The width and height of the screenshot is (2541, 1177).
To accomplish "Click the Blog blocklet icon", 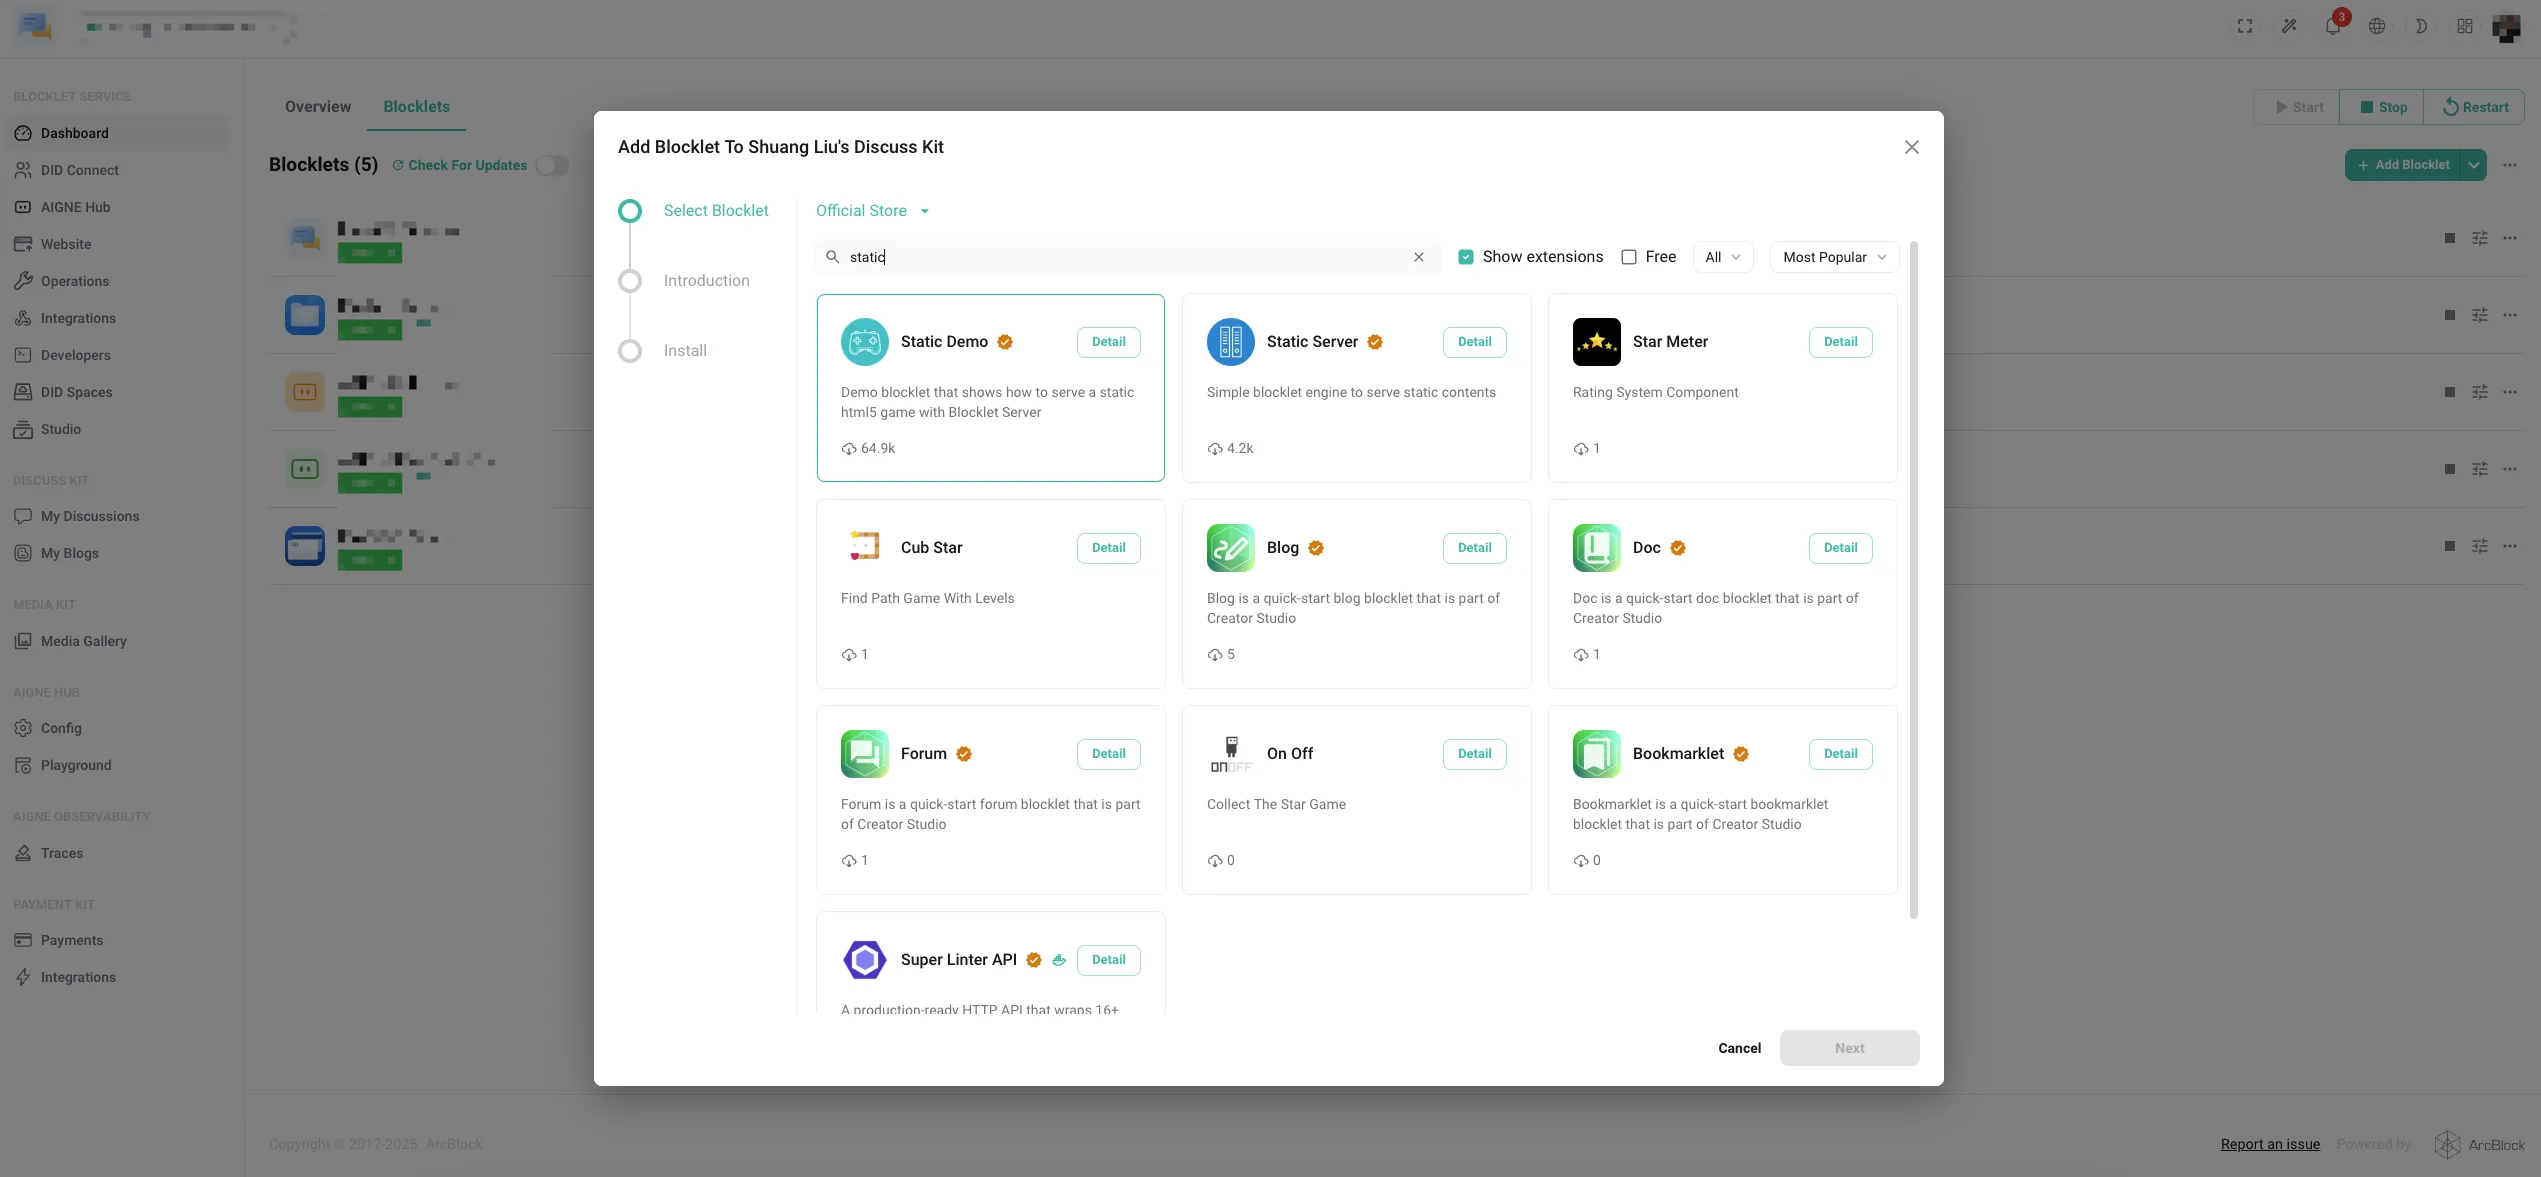I will [1230, 548].
